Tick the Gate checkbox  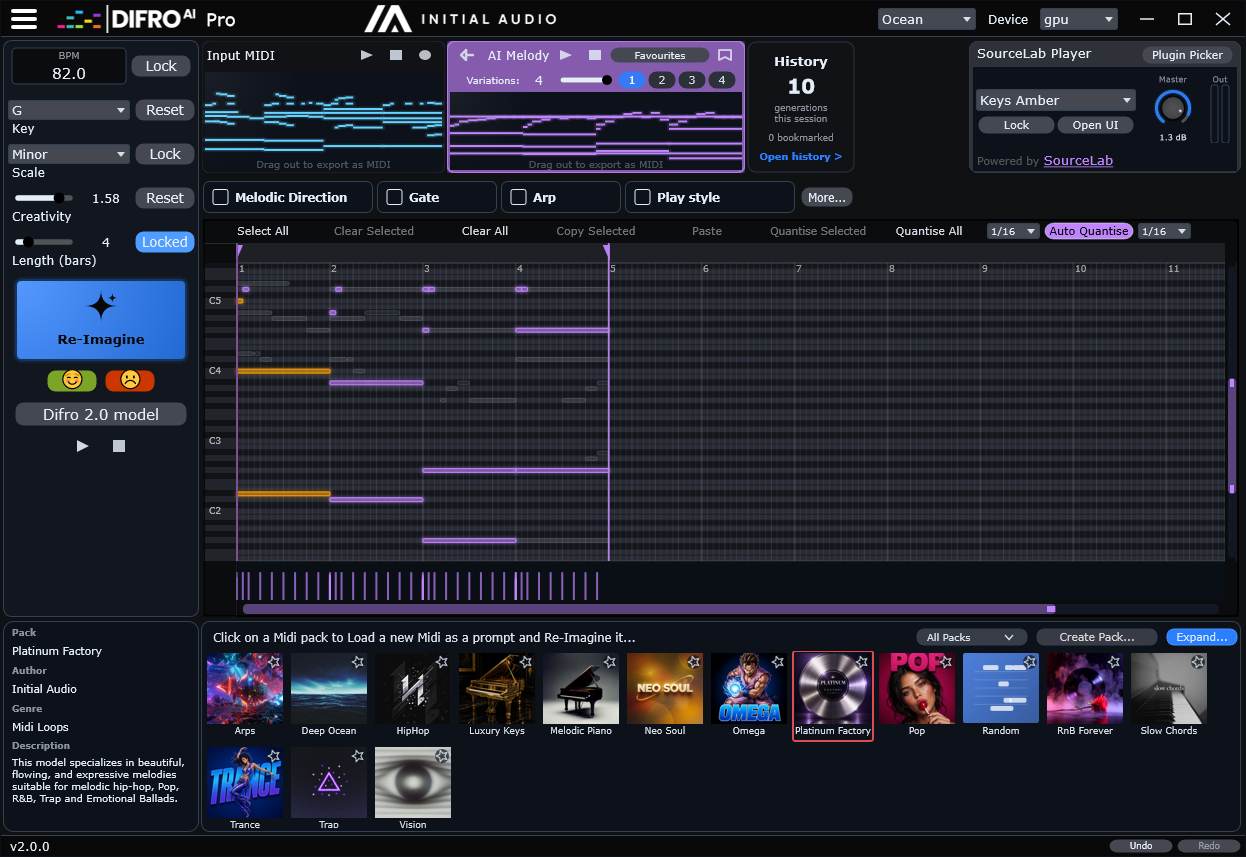coord(395,197)
